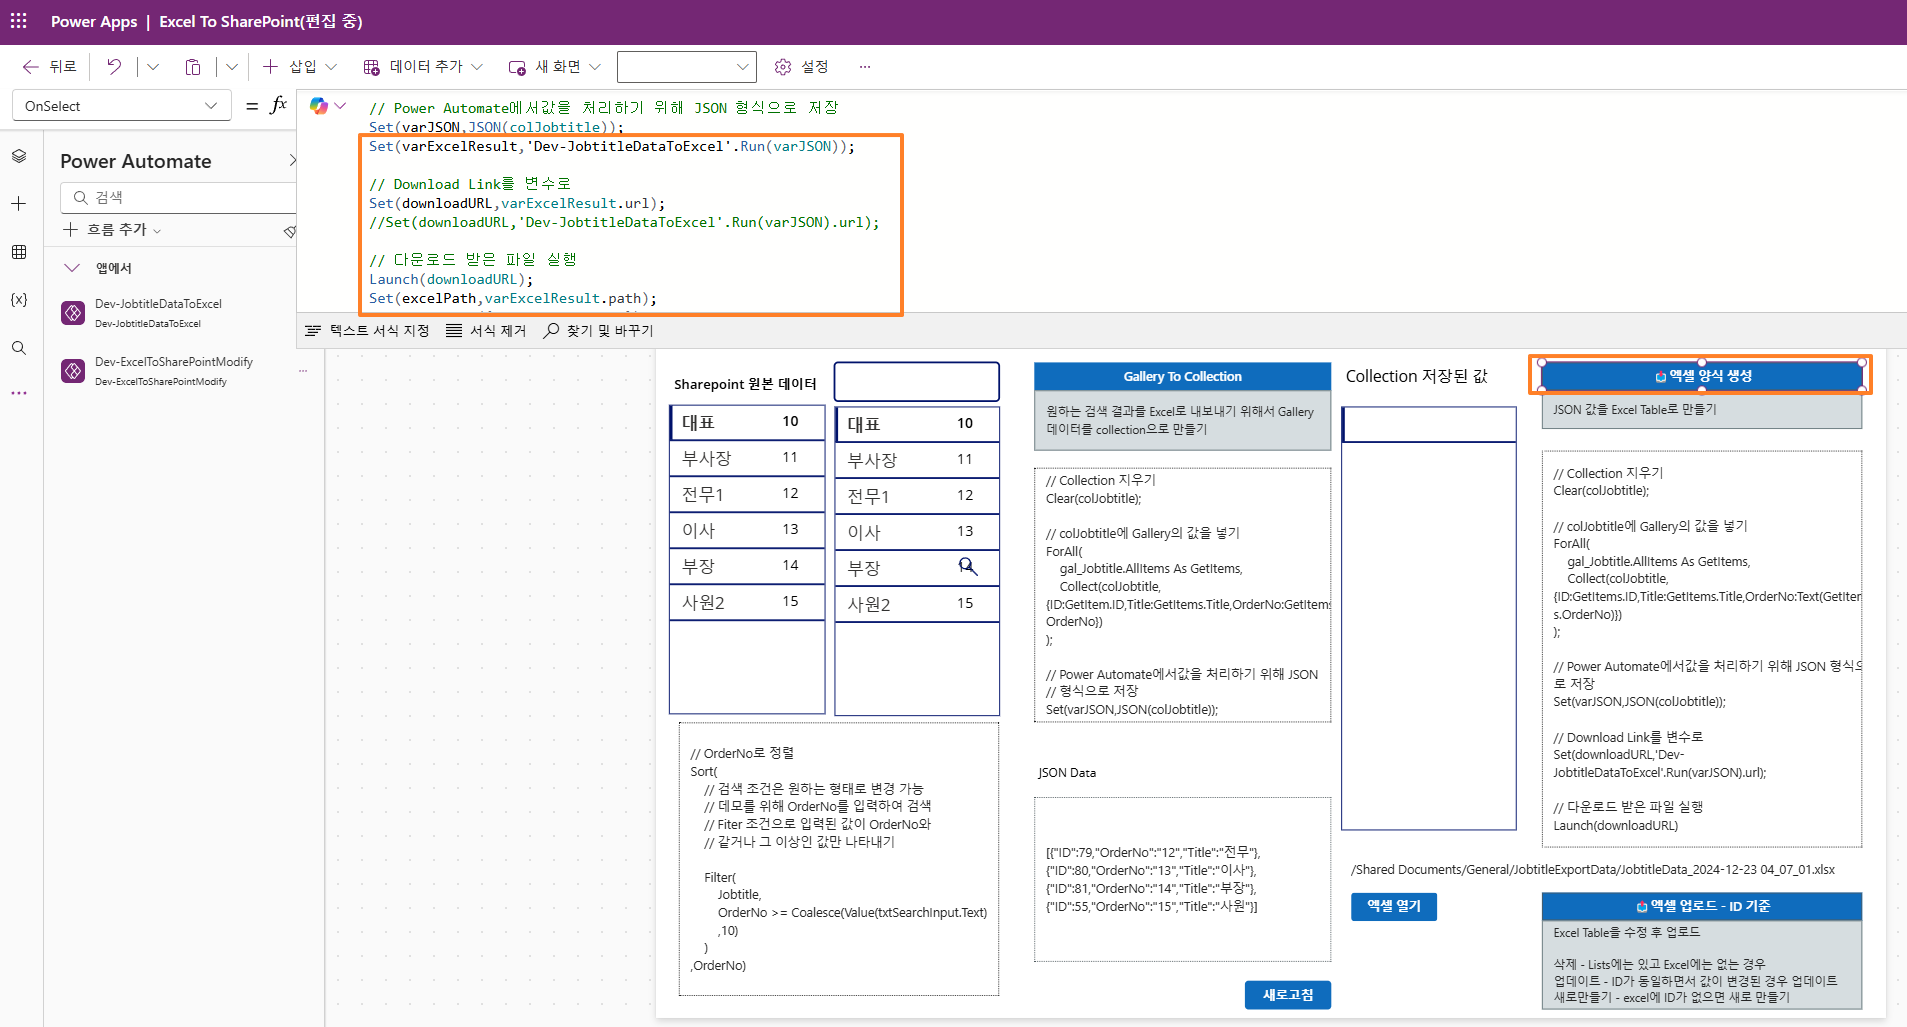The width and height of the screenshot is (1907, 1027).
Task: Click the sidebar insert plus icon
Action: tap(19, 204)
